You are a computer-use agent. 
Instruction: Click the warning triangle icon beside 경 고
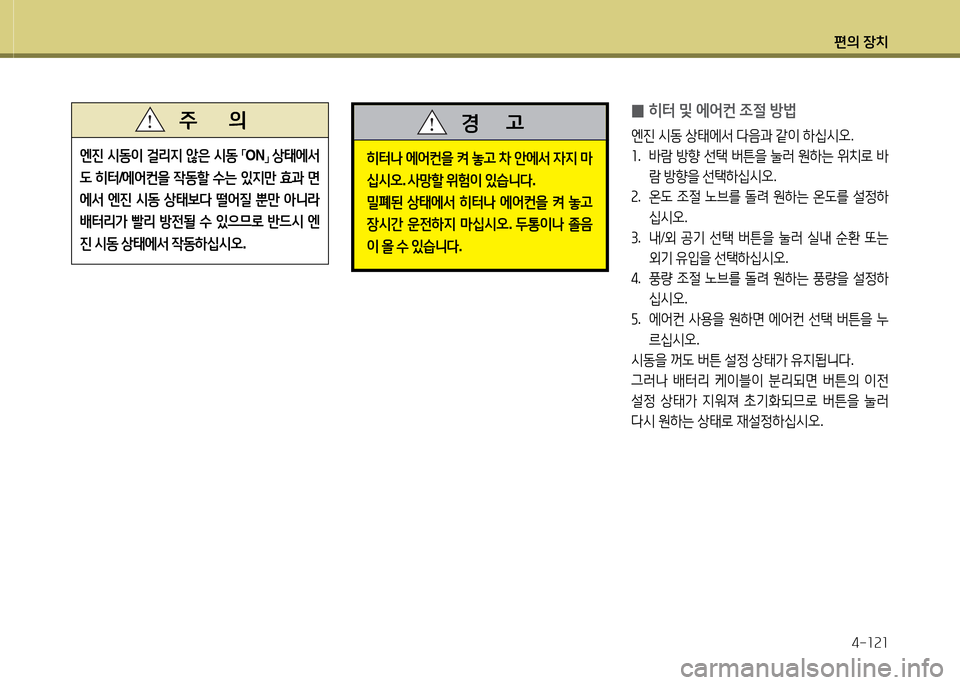[x=432, y=122]
